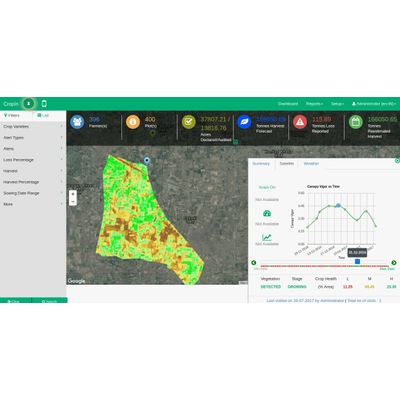Image resolution: width=400 pixels, height=400 pixels.
Task: Click the mobile phone icon in header
Action: coord(44,104)
